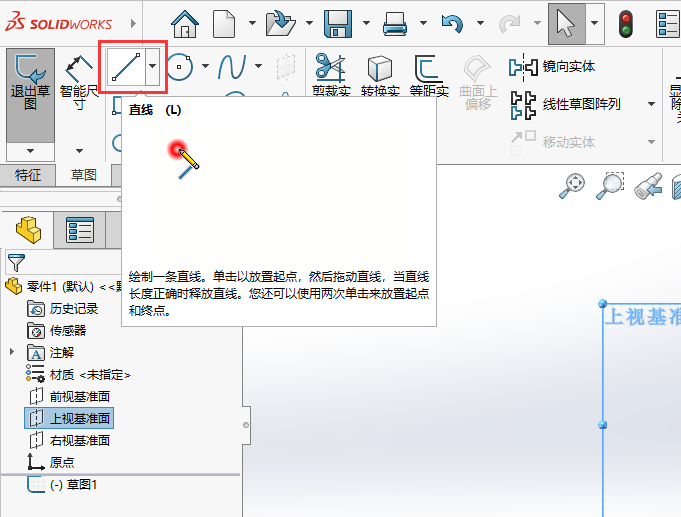Image resolution: width=681 pixels, height=517 pixels.
Task: Click the plane edge midpoint handle in viewport
Action: tap(603, 425)
